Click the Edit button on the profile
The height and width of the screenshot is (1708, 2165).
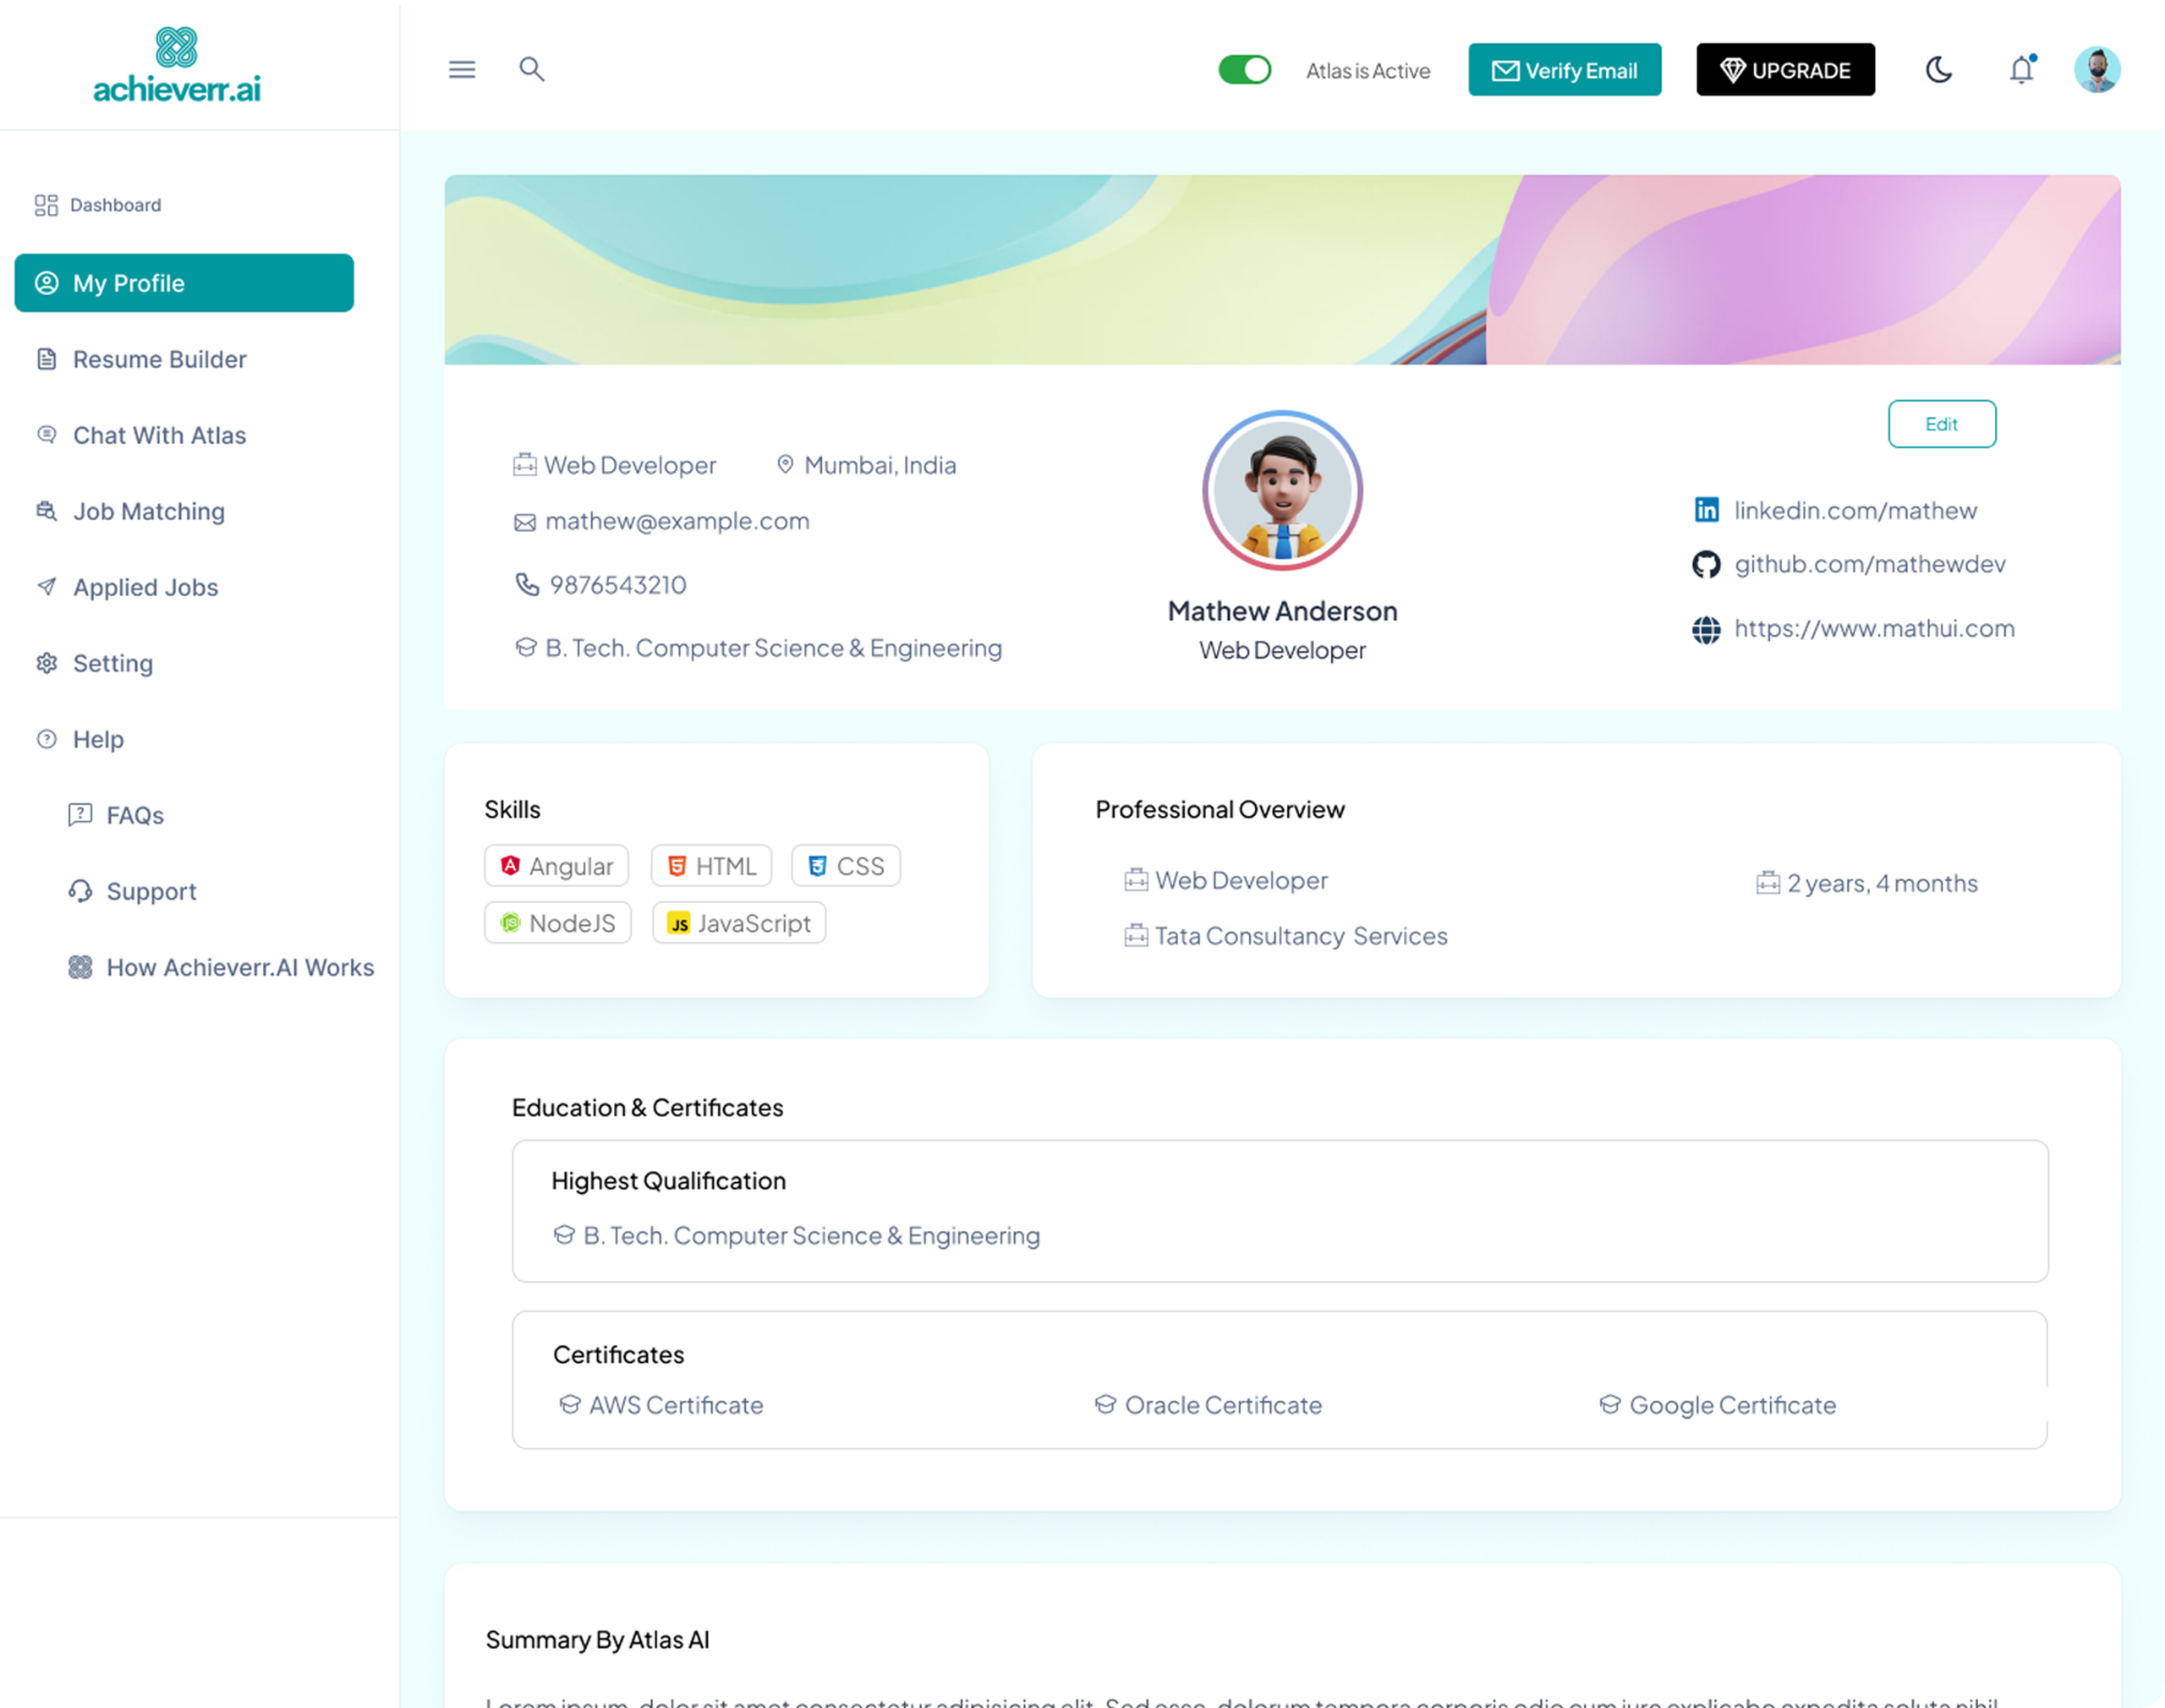pyautogui.click(x=1941, y=424)
